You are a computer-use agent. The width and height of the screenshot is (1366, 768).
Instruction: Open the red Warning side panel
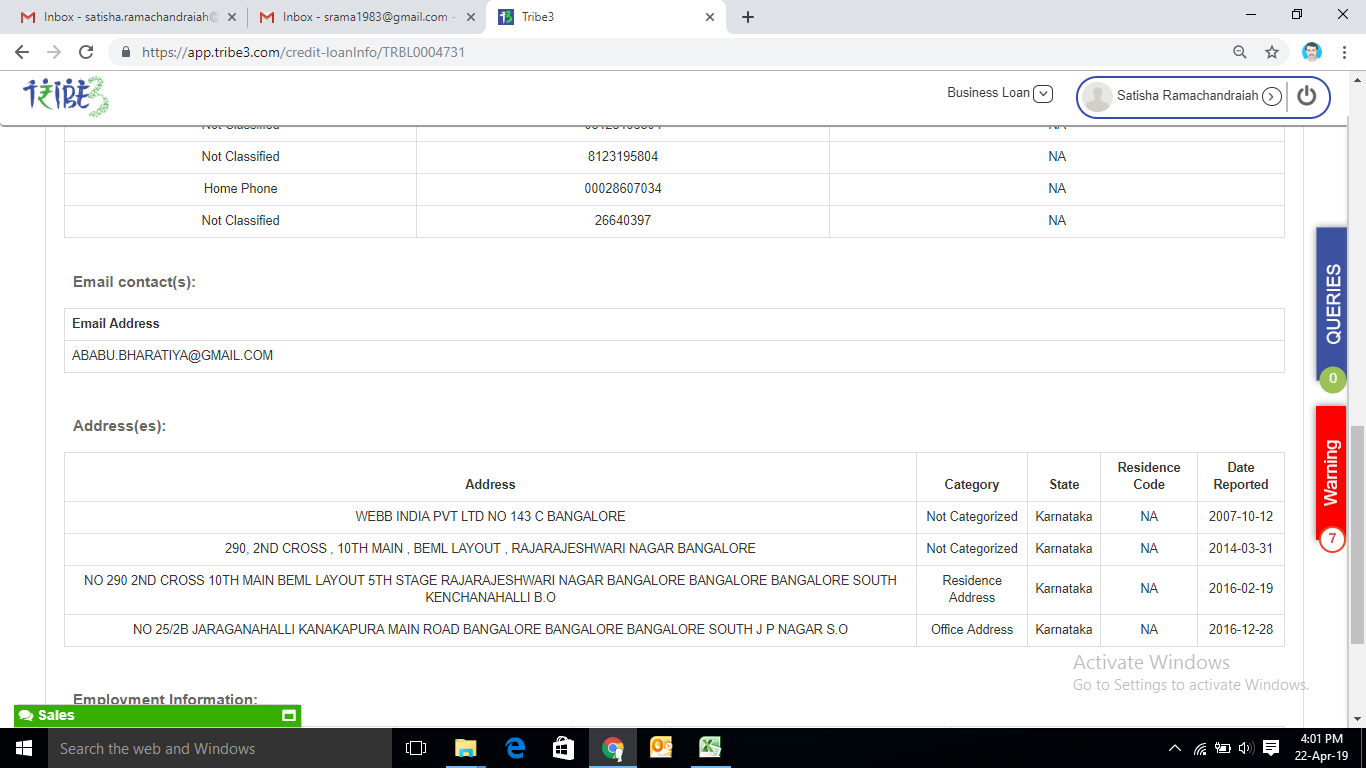click(1331, 472)
